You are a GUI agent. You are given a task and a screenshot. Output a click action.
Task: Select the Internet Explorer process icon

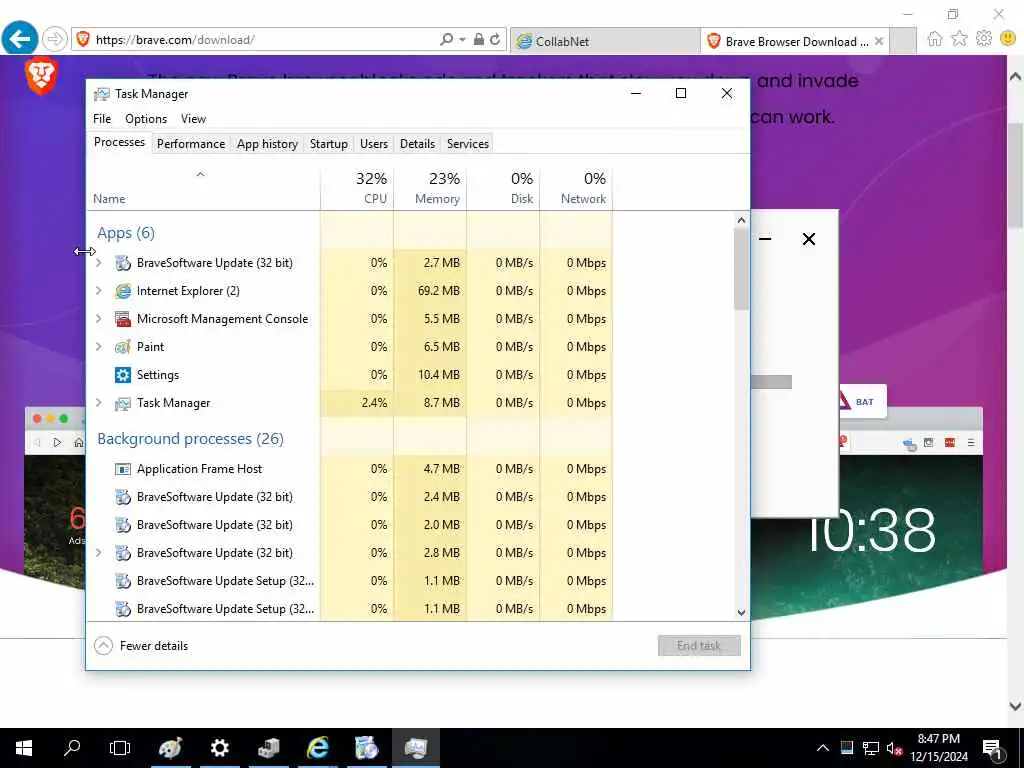123,291
